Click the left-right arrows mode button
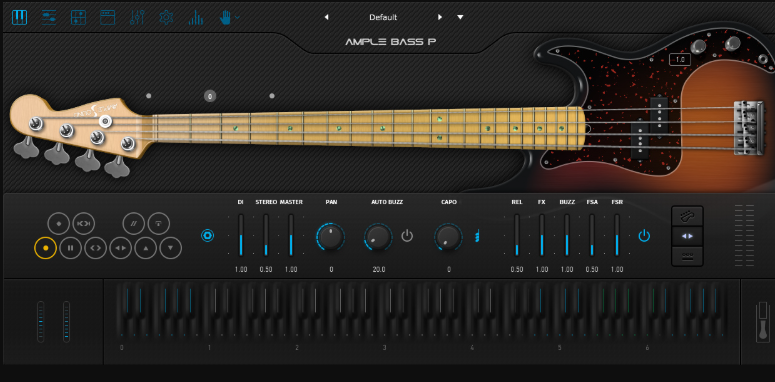Image resolution: width=775 pixels, height=382 pixels. (687, 236)
